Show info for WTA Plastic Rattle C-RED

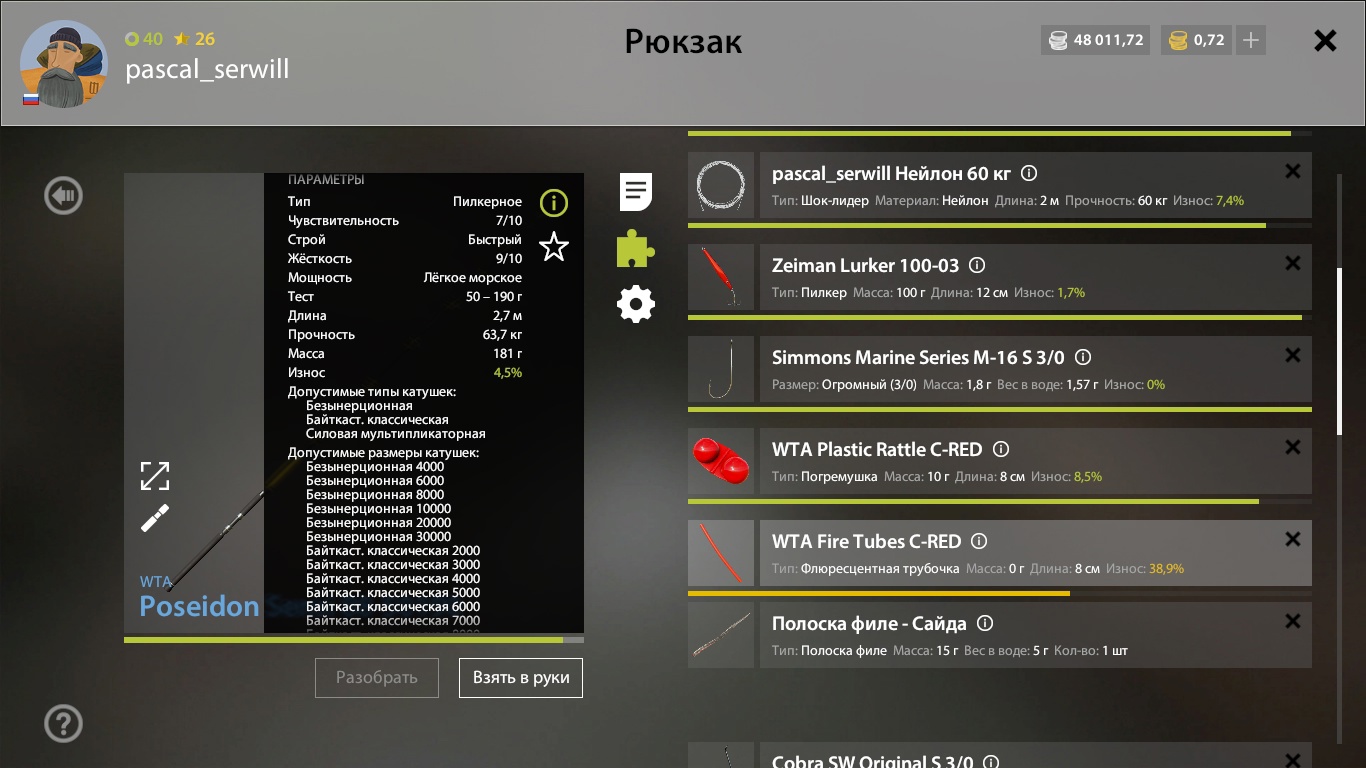(x=1001, y=450)
